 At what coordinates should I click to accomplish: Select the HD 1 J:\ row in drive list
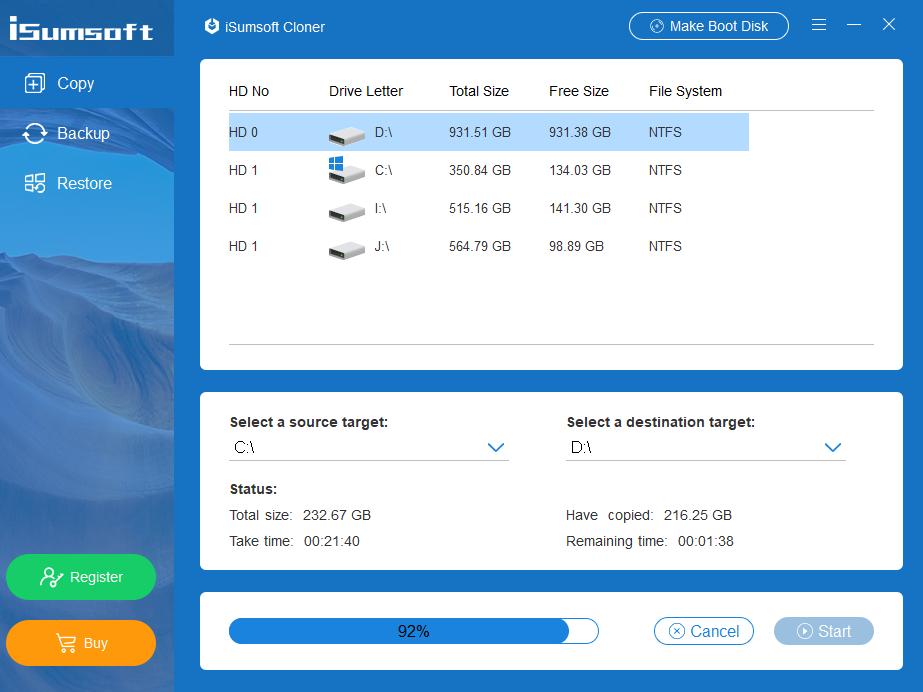pos(489,247)
